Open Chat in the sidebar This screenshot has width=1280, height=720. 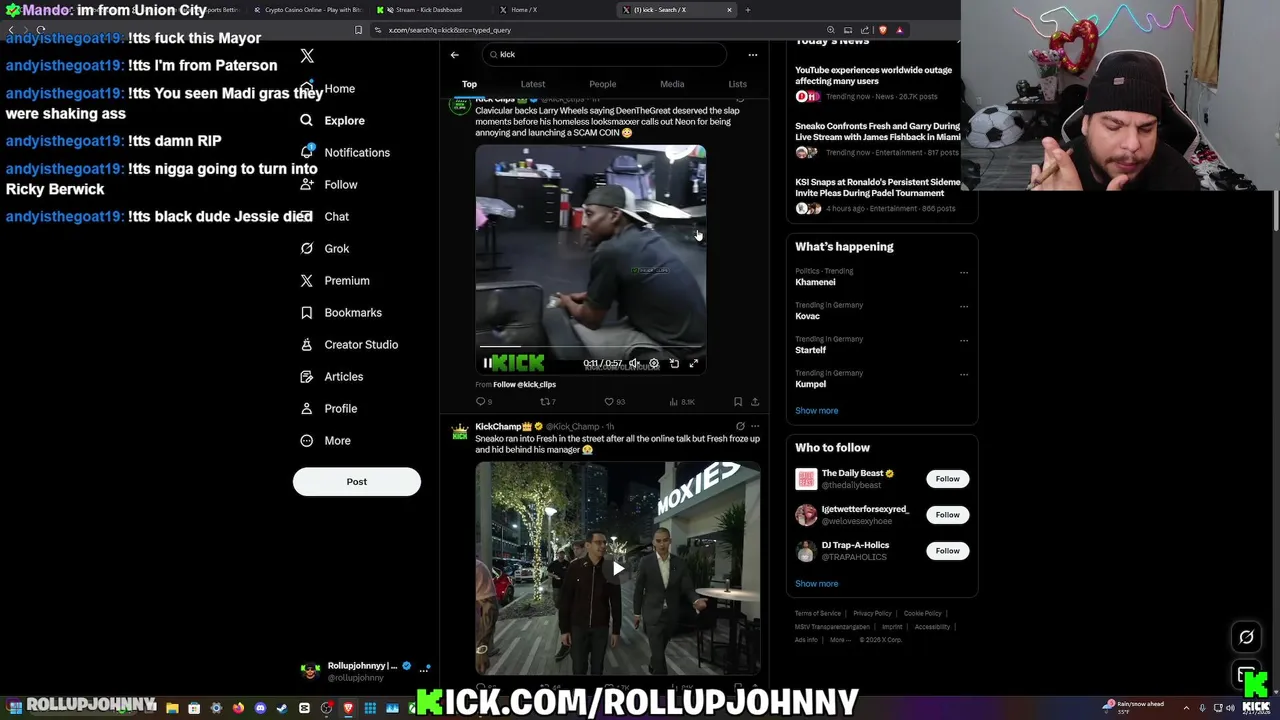click(x=325, y=216)
